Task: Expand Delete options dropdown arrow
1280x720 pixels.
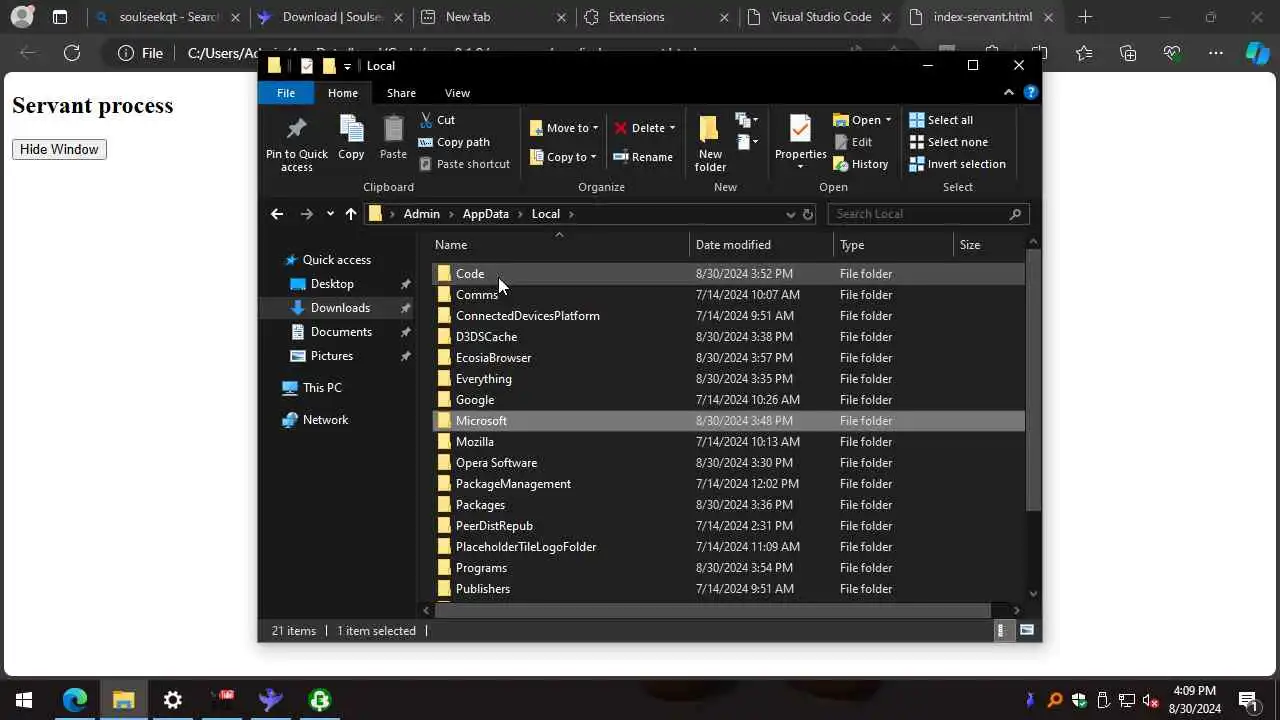Action: pos(672,128)
